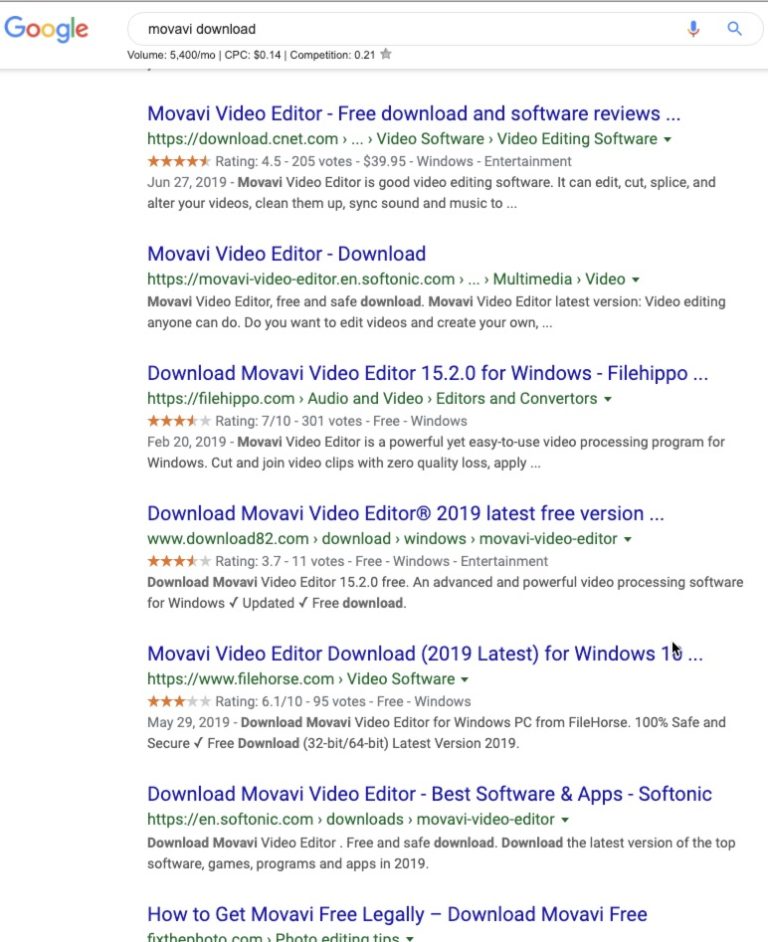Open 'Movavi Video Editor Download (2019 Latest)' result
The image size is (768, 942).
(424, 654)
